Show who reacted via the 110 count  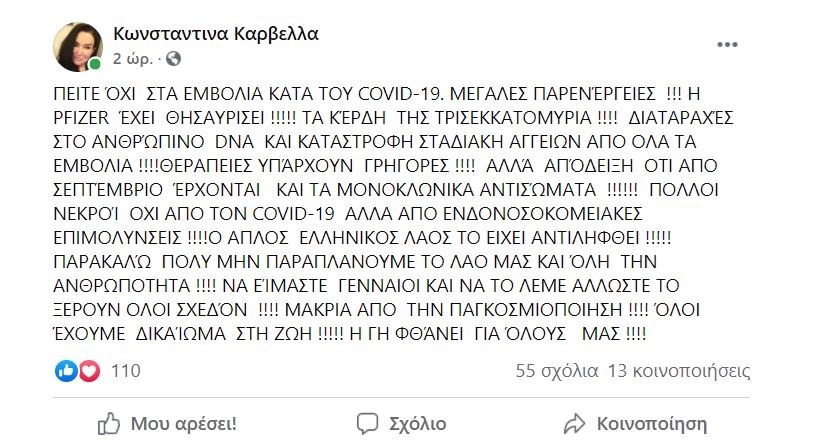click(x=125, y=371)
